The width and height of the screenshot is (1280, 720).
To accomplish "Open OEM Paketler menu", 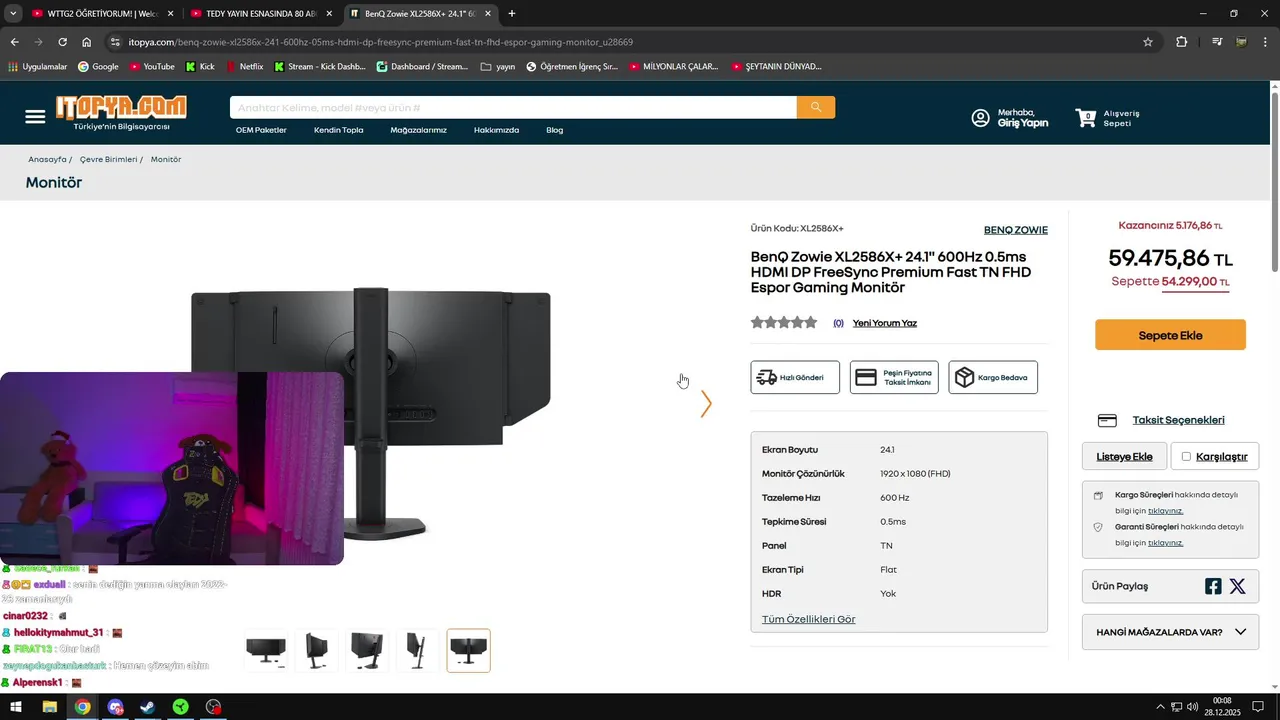I will 261,130.
